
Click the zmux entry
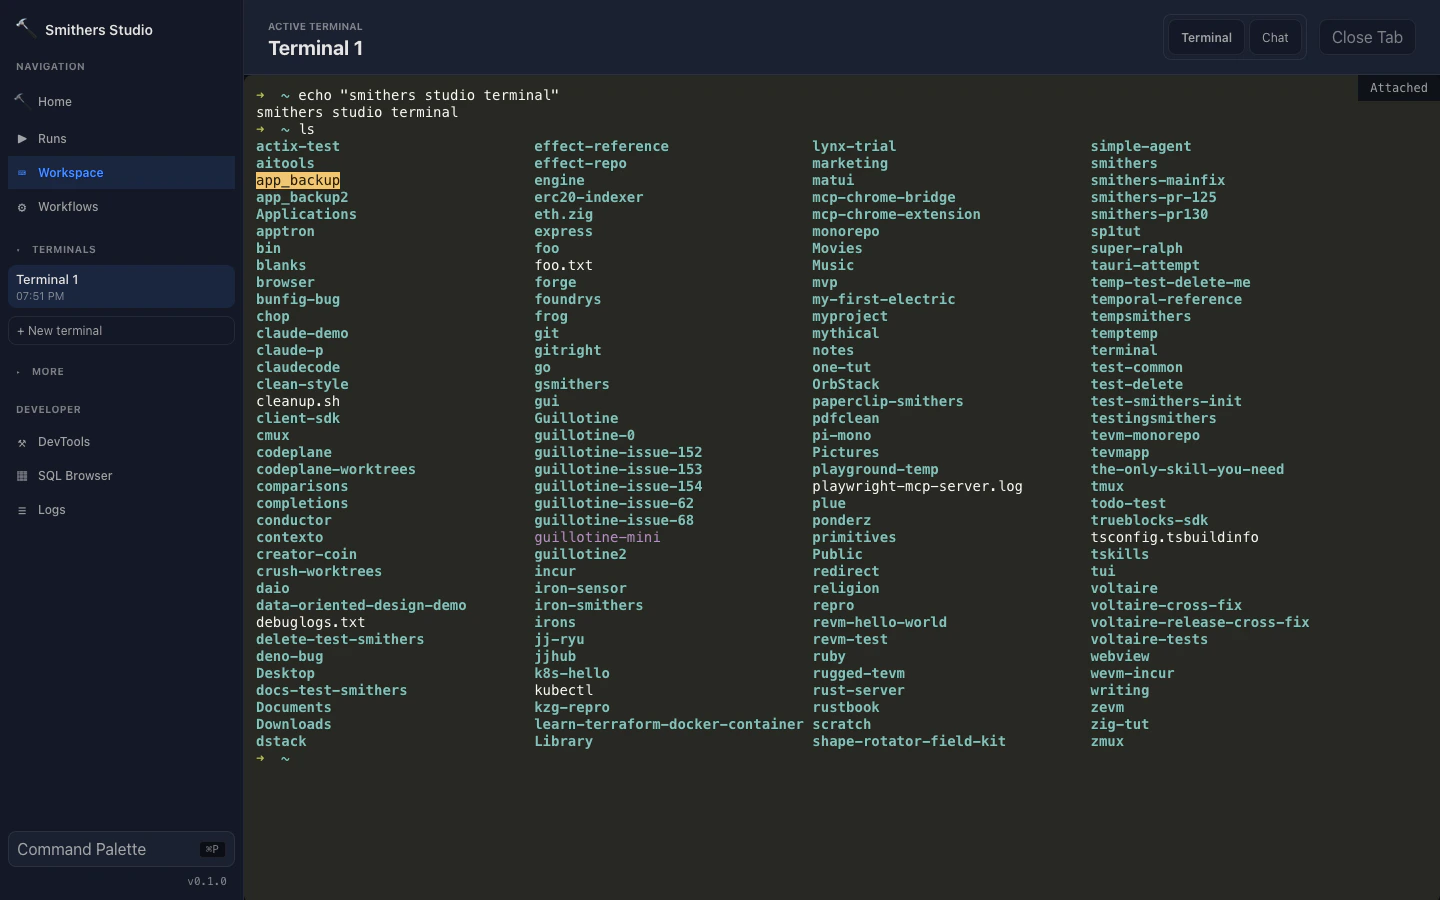coord(1107,741)
